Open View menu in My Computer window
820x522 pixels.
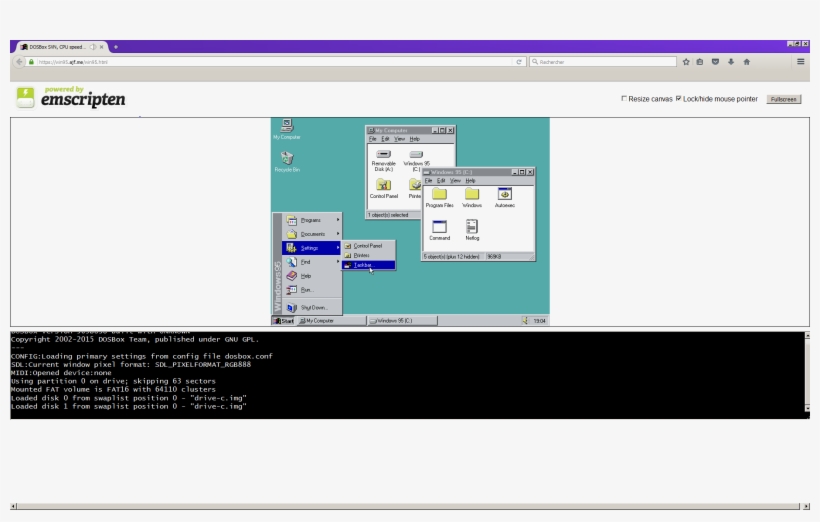400,139
